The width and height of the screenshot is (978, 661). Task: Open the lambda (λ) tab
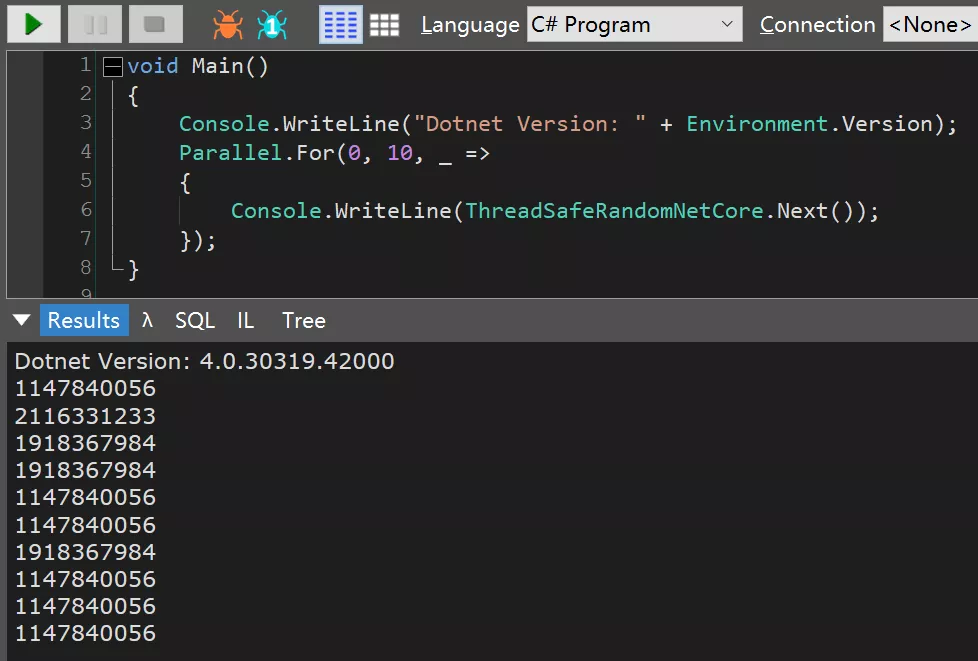147,320
